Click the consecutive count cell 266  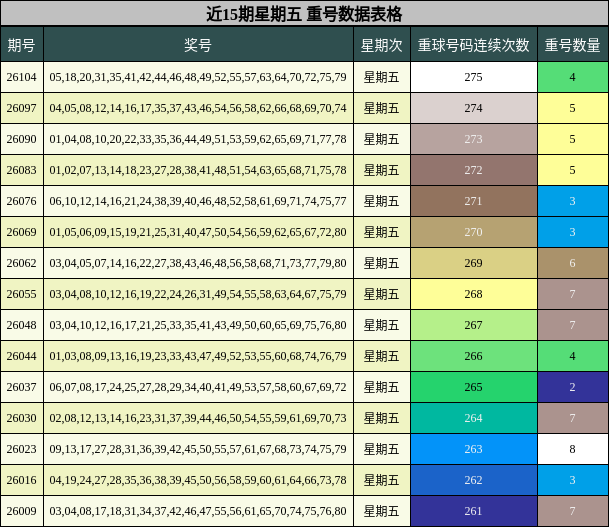pos(474,356)
